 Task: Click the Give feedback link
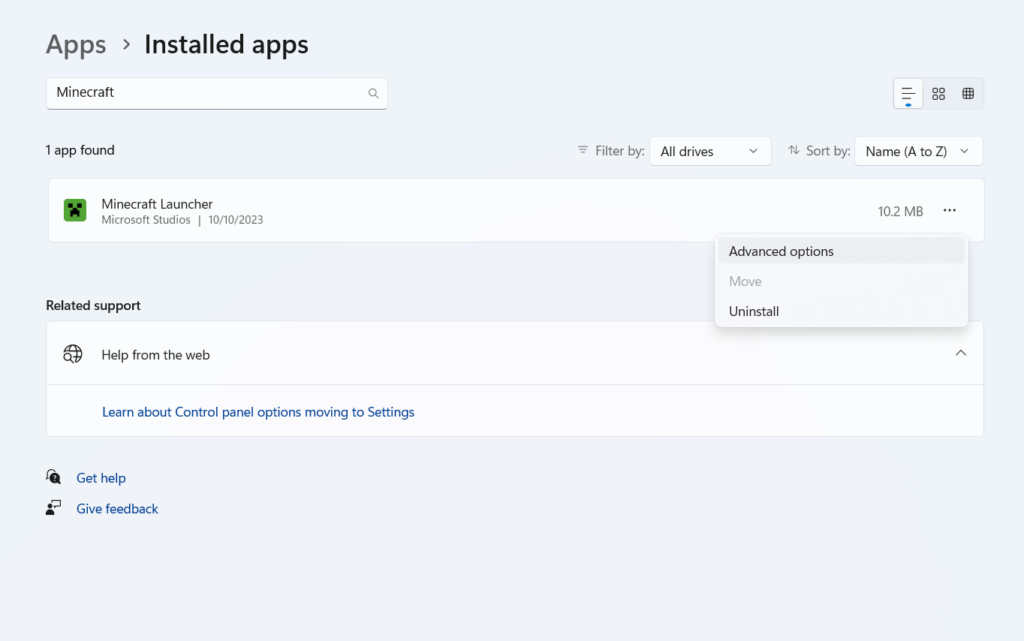(117, 508)
